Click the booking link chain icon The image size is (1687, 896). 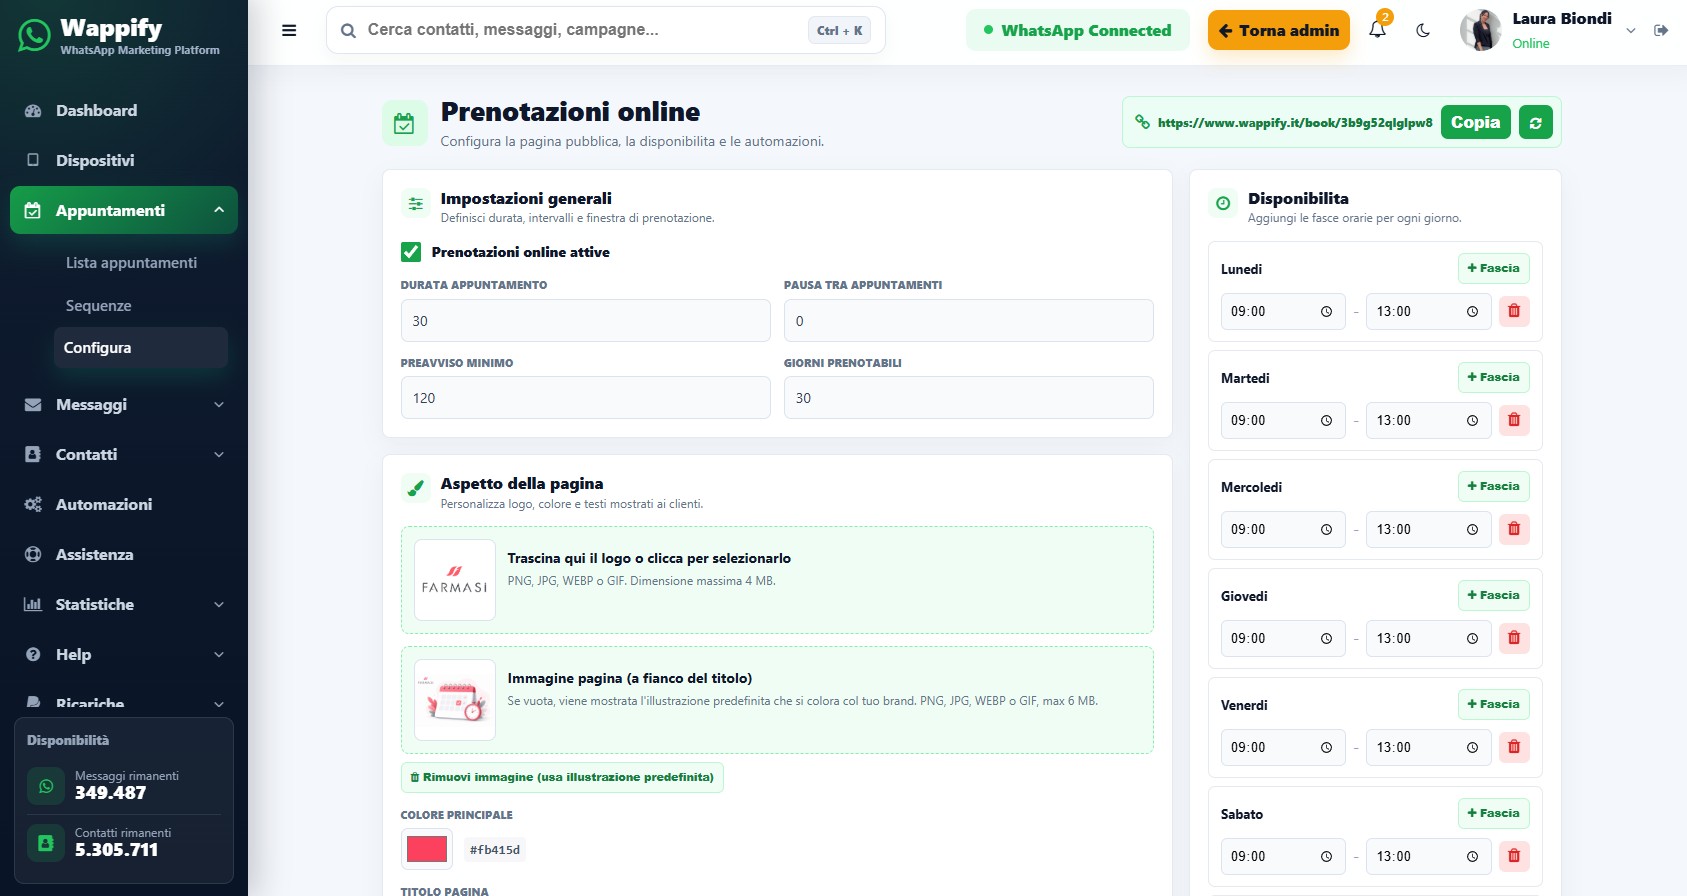1142,122
